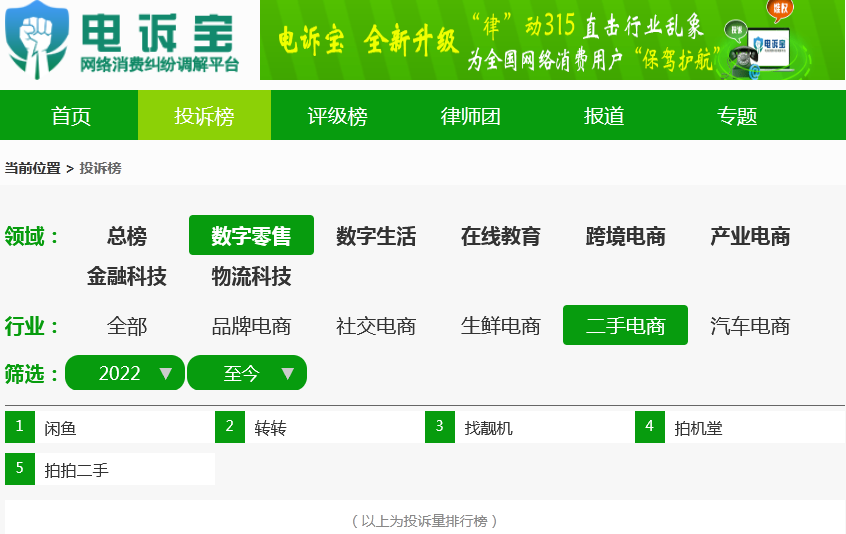Open the 投诉榜 navigation tab

(x=204, y=115)
